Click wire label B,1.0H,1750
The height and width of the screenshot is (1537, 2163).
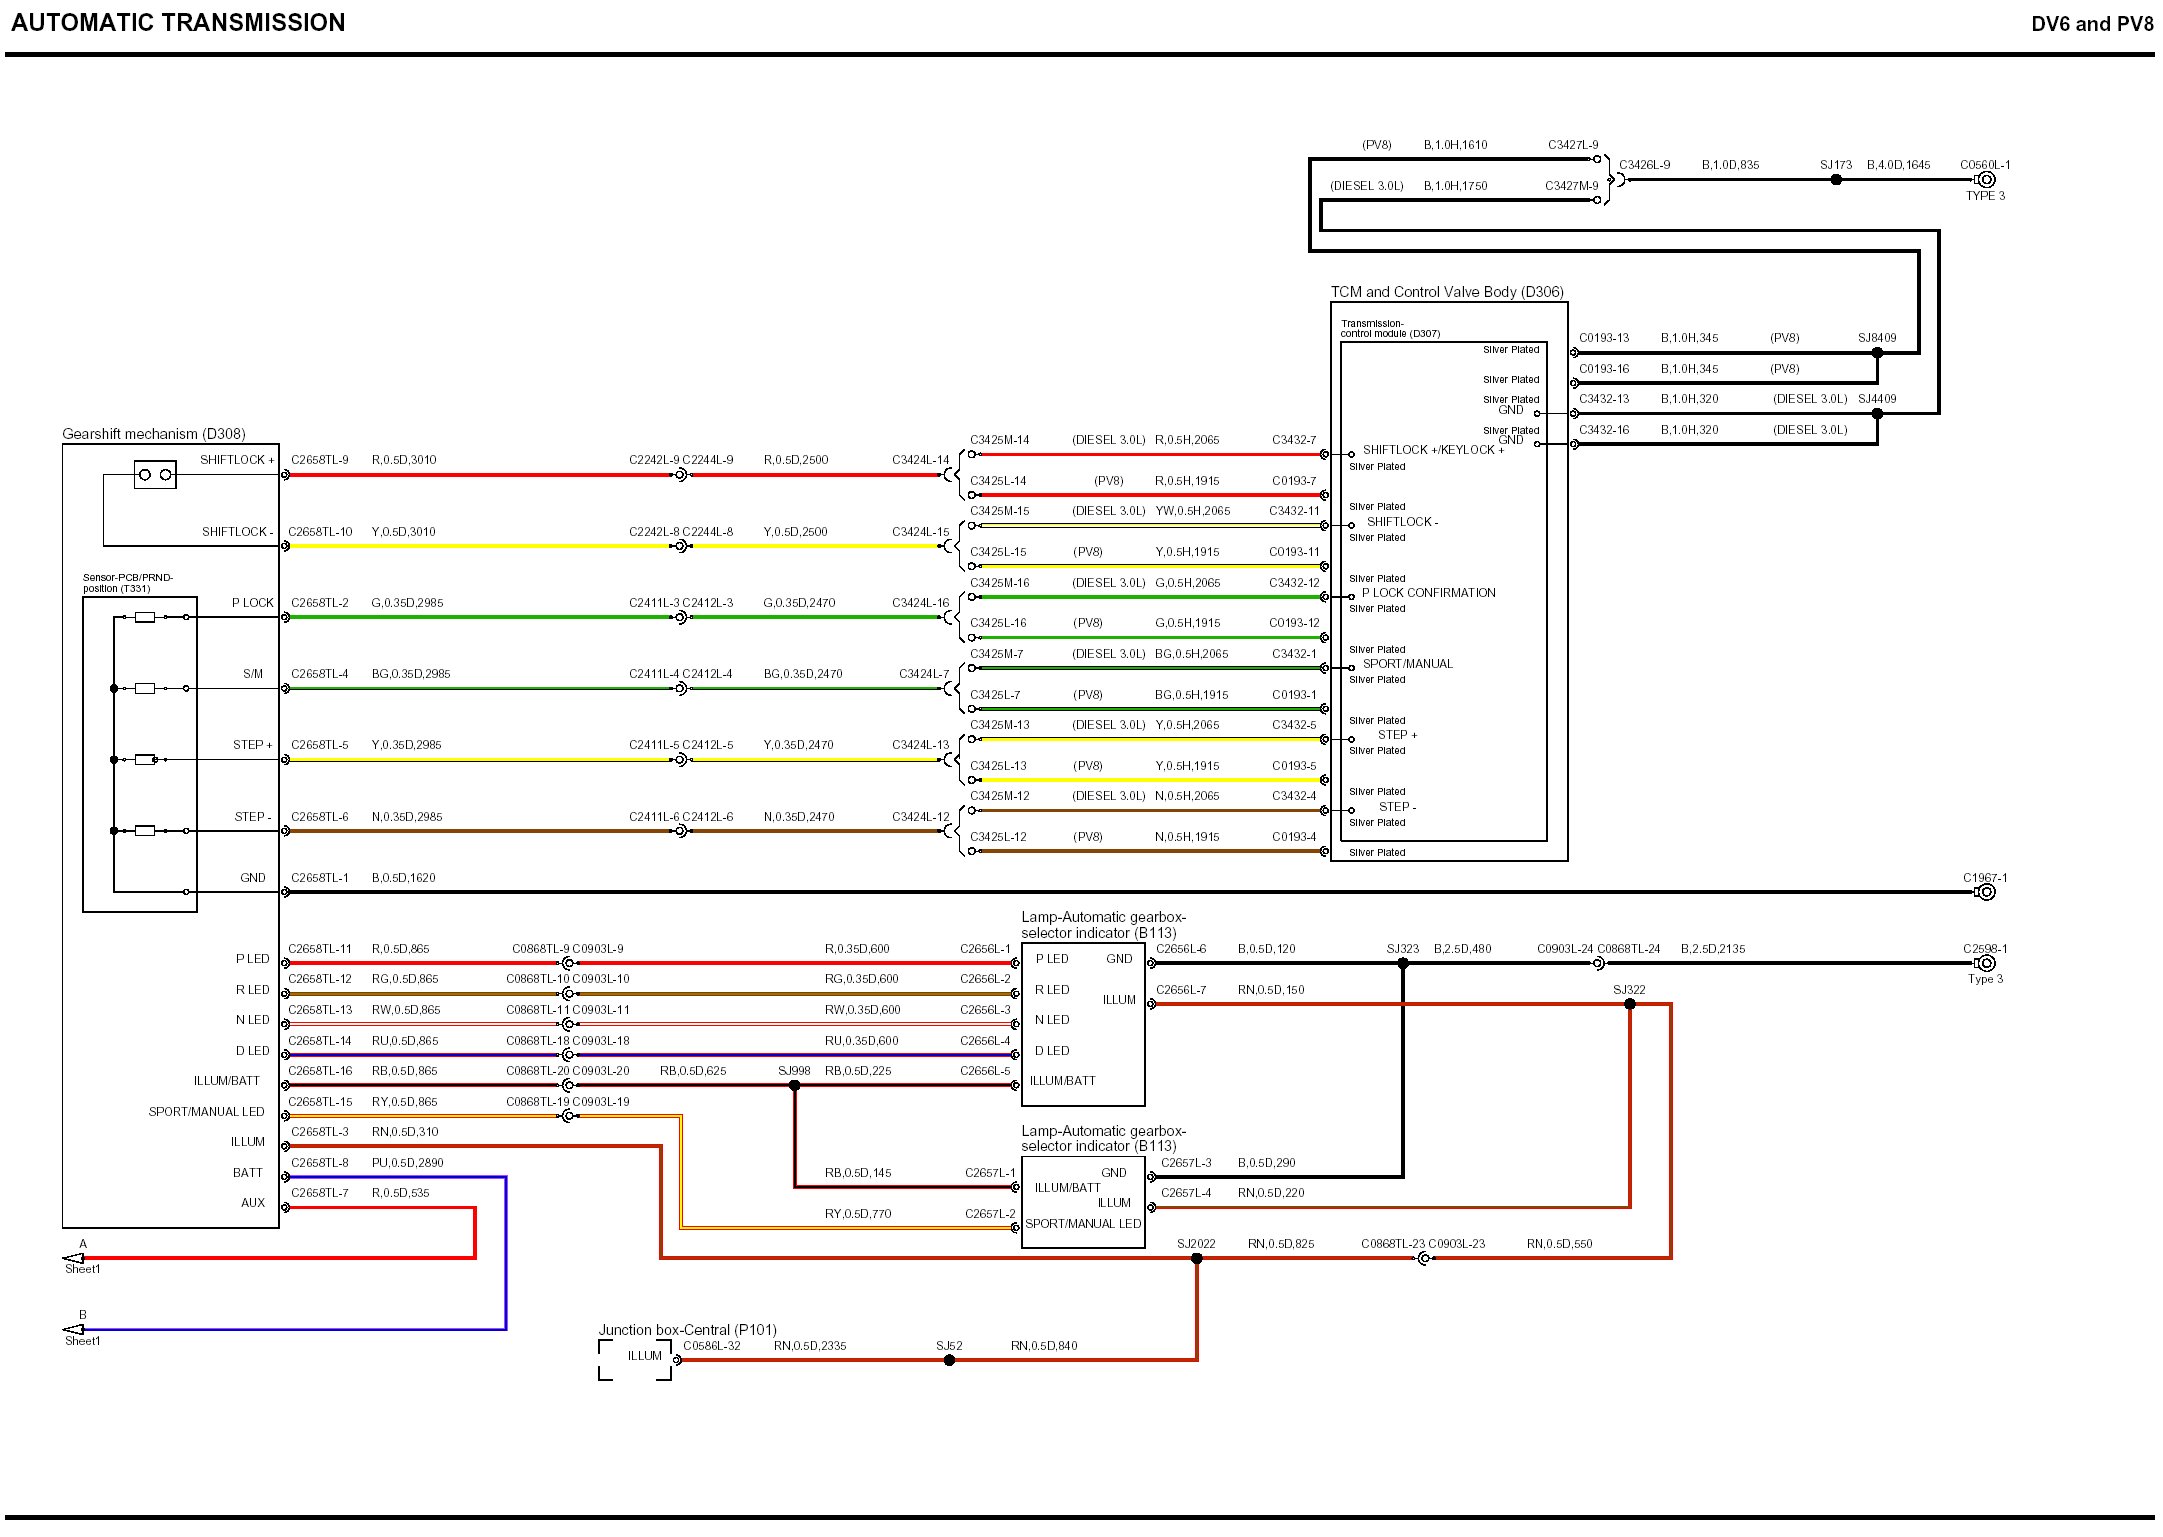(x=1456, y=186)
